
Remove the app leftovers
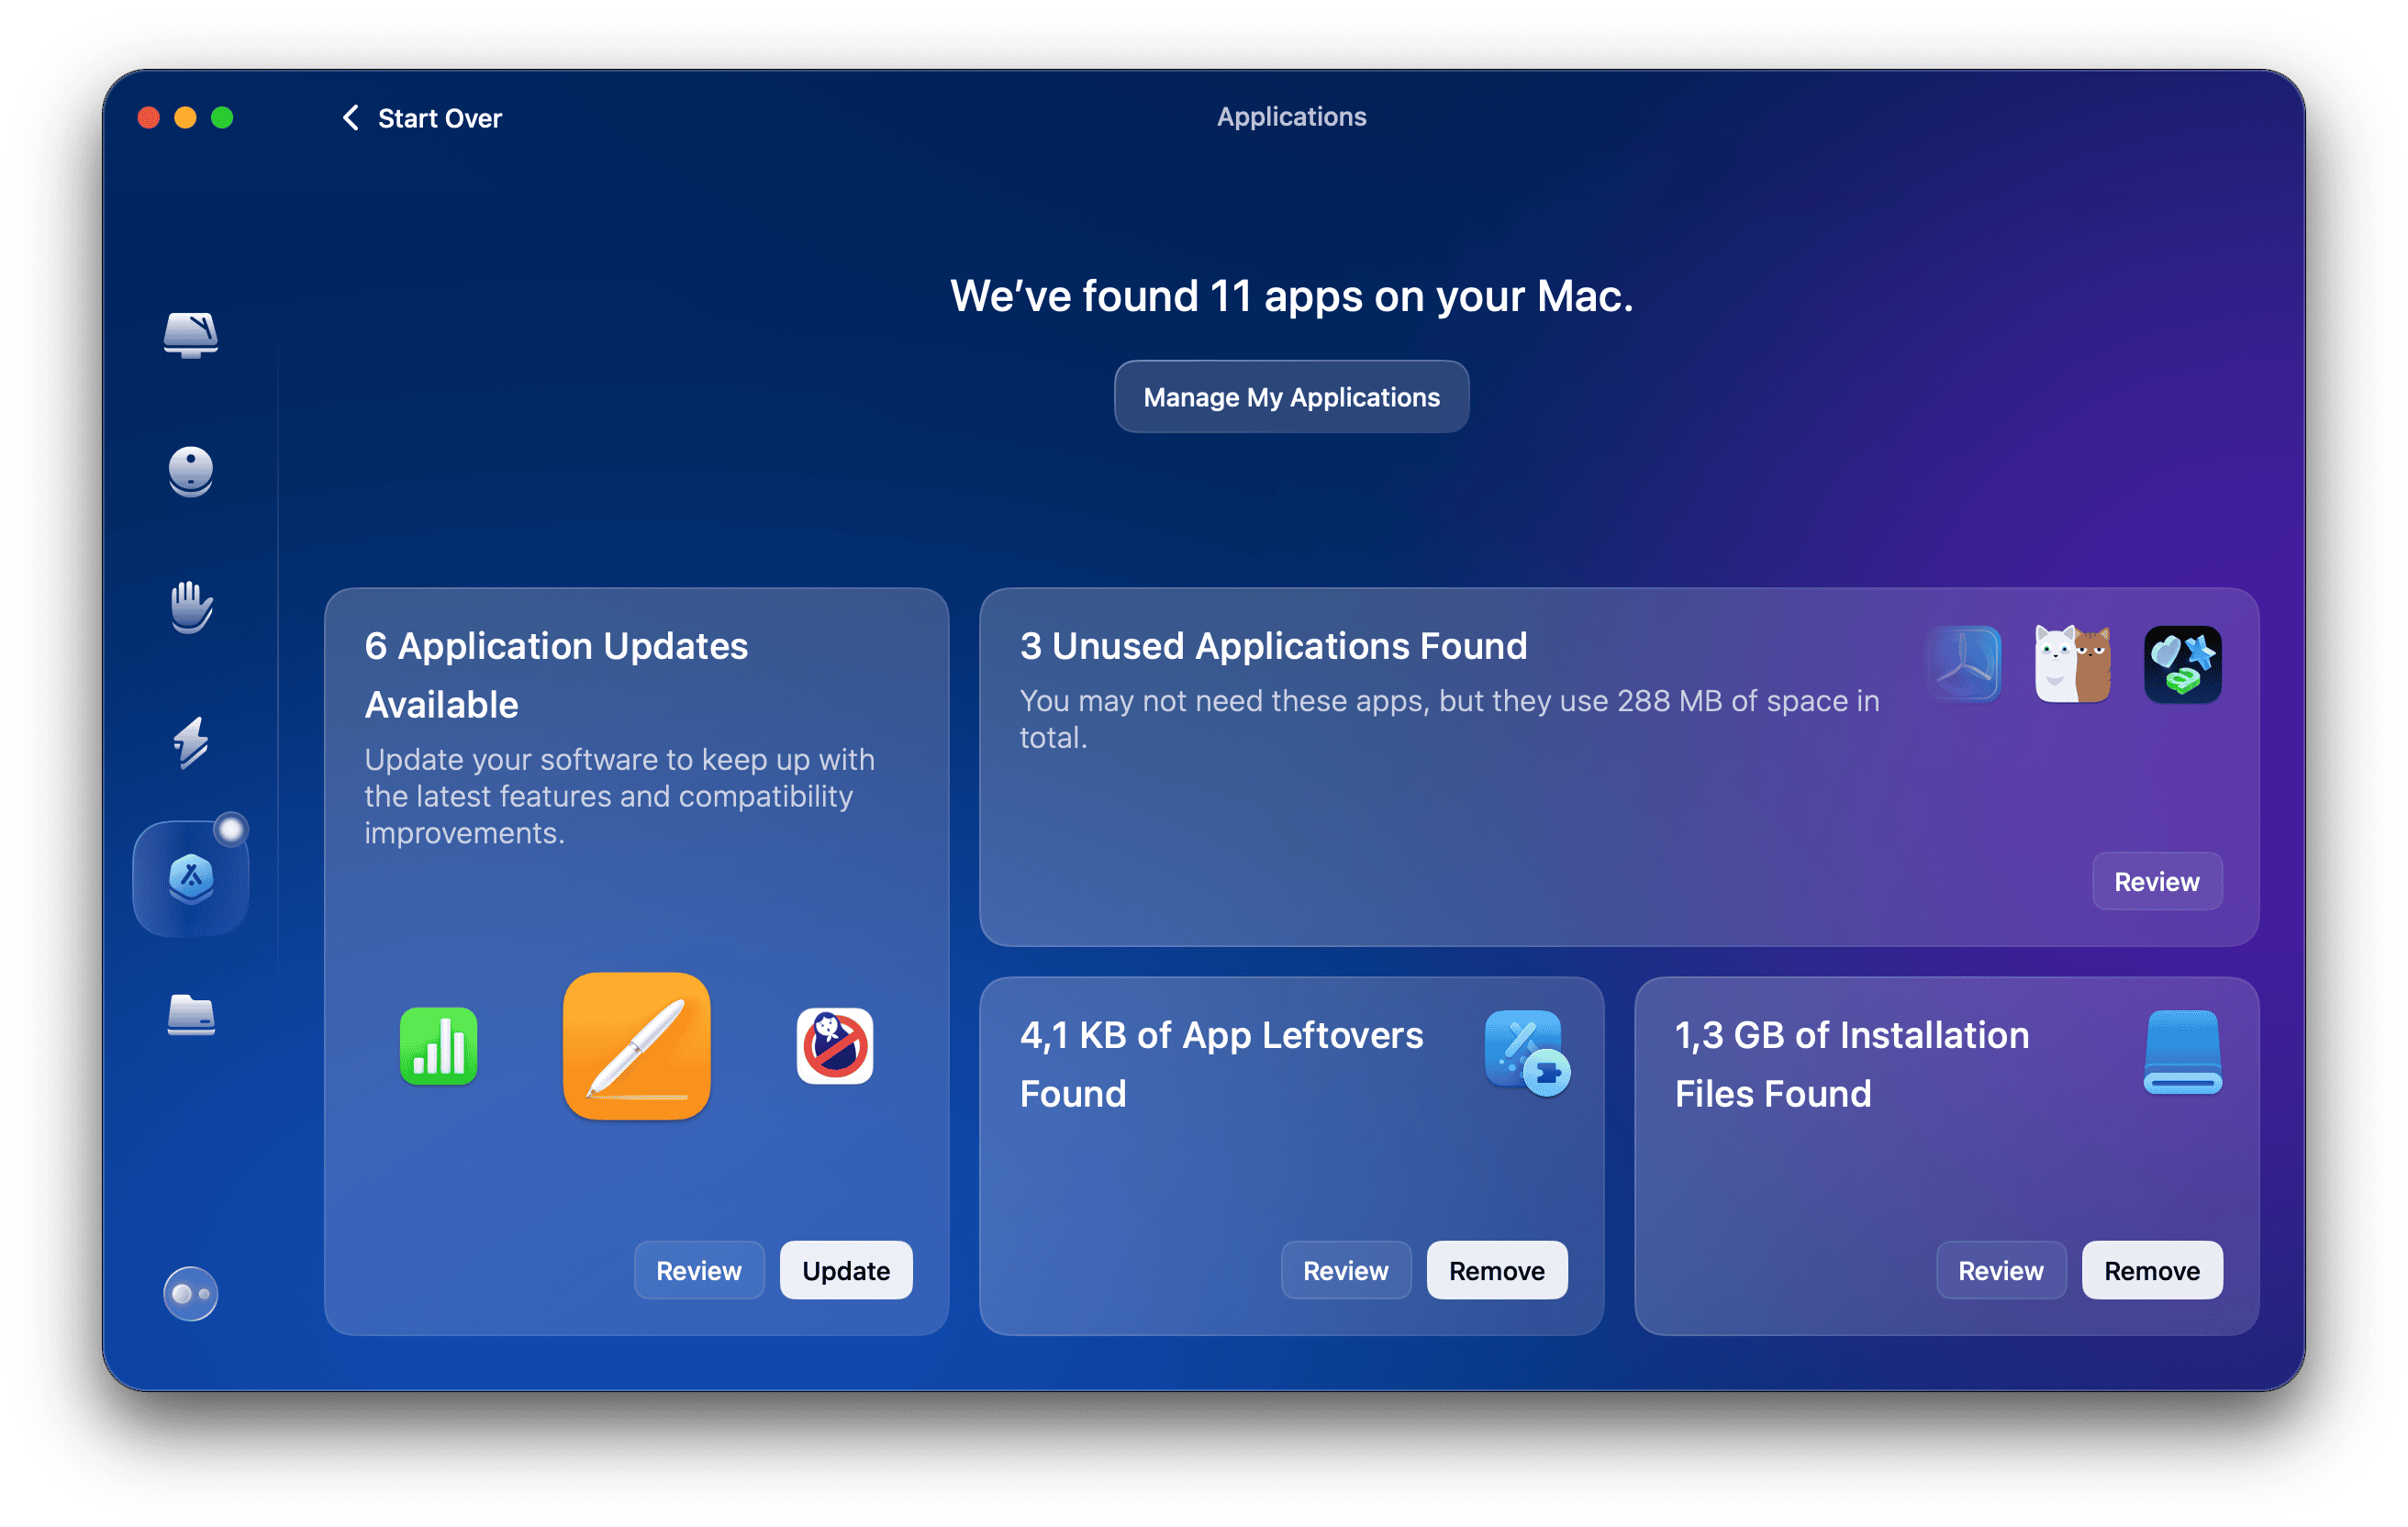(1496, 1271)
